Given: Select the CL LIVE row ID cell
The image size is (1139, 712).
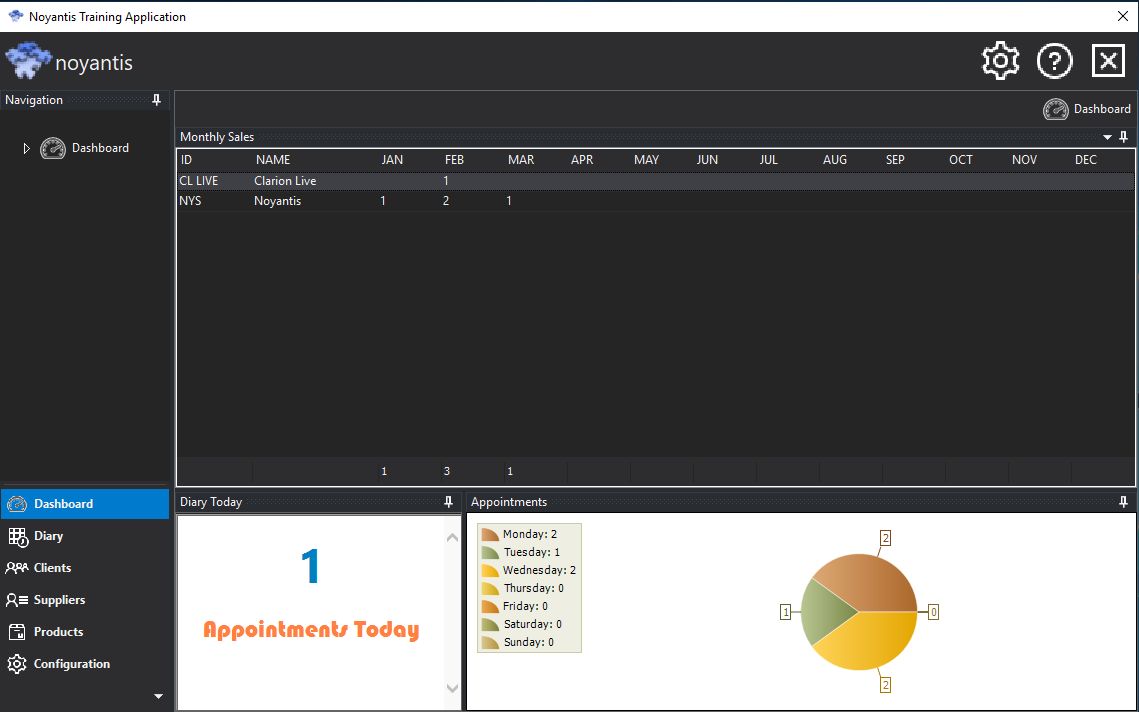Looking at the screenshot, I should [198, 181].
